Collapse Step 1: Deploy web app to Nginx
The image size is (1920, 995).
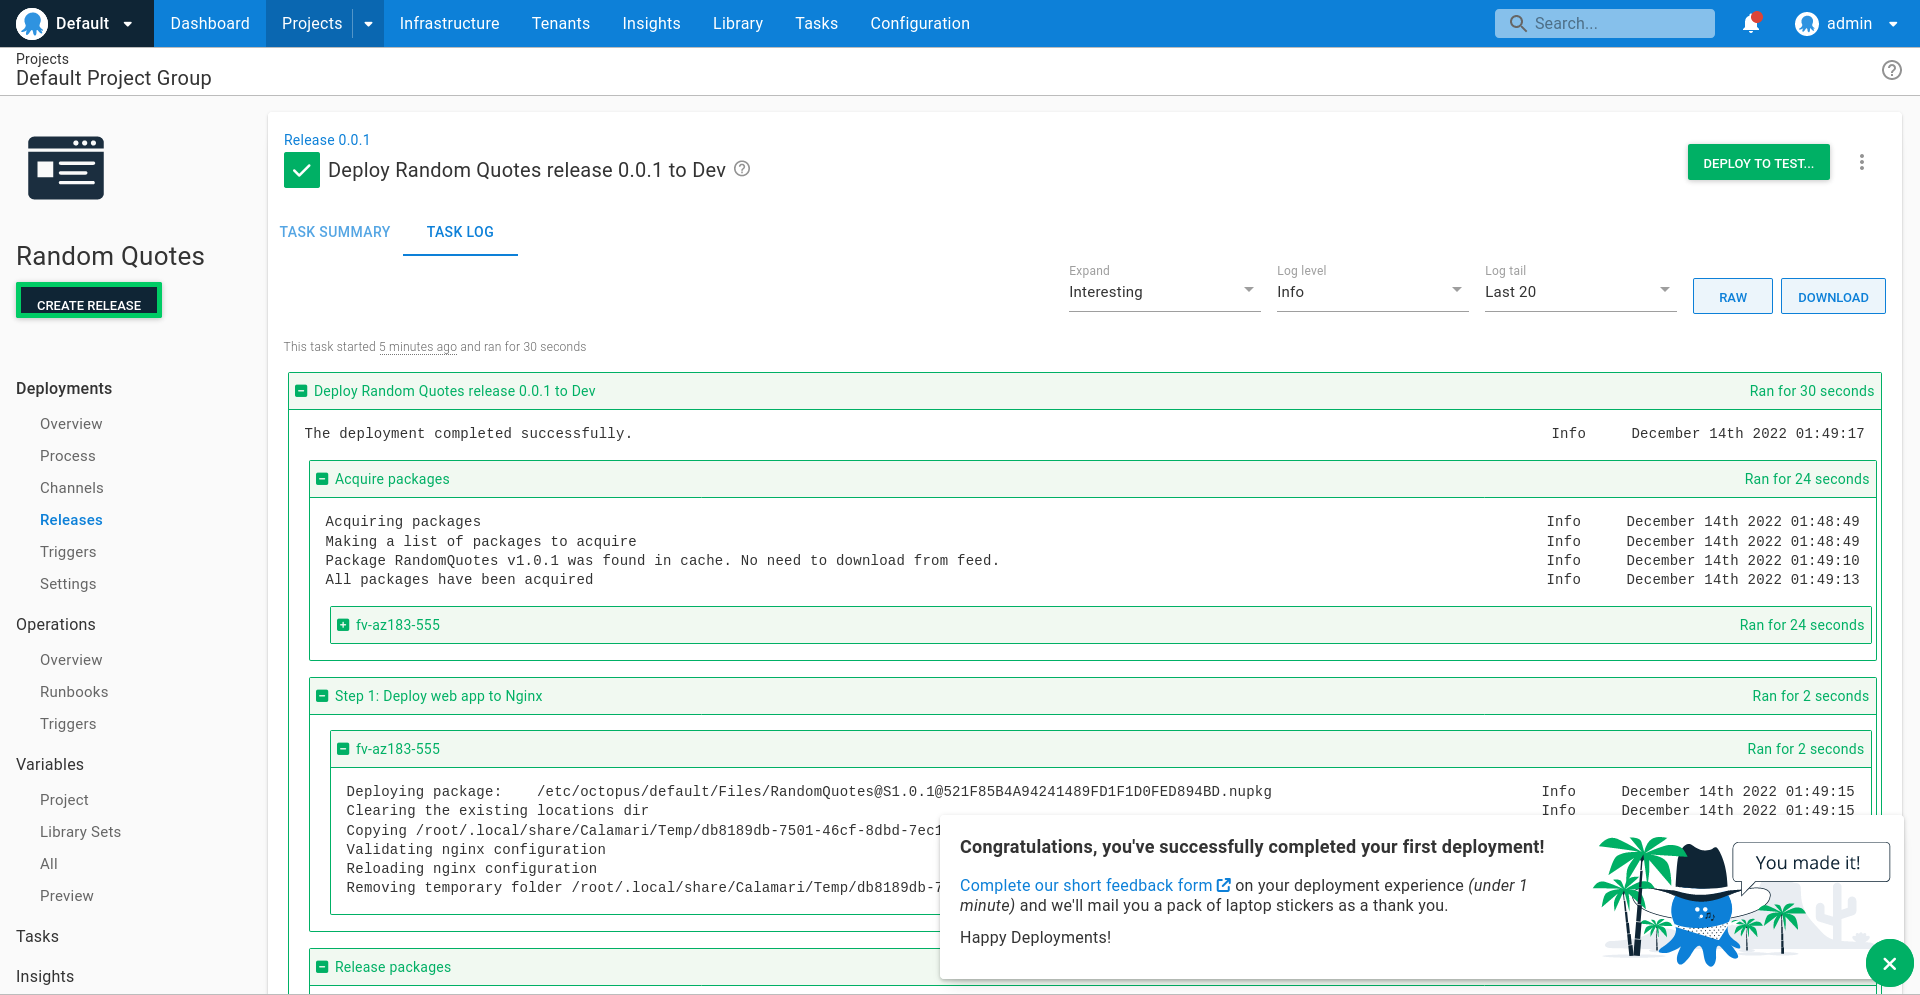pyautogui.click(x=322, y=696)
